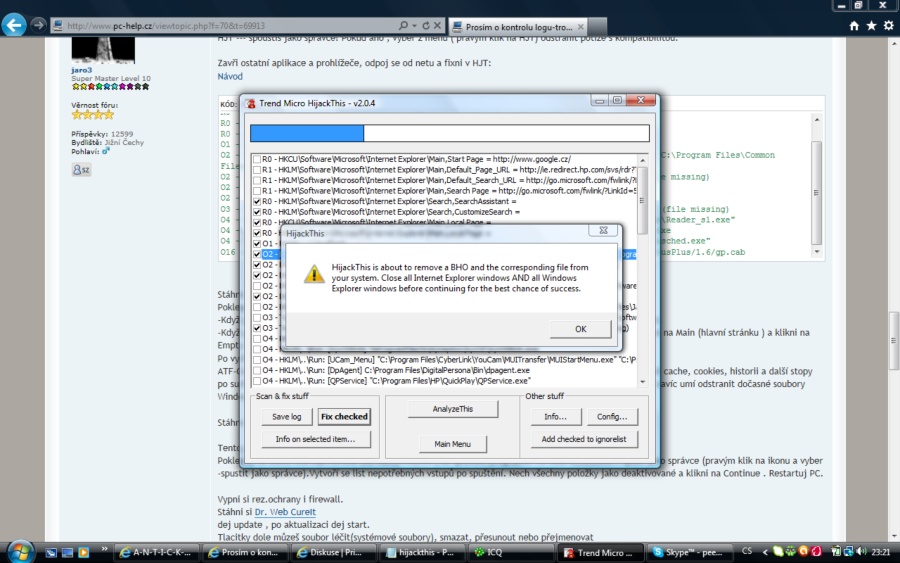Check the O4 UCam_Menu entry
Screen dimensions: 900x563
pyautogui.click(x=257, y=360)
